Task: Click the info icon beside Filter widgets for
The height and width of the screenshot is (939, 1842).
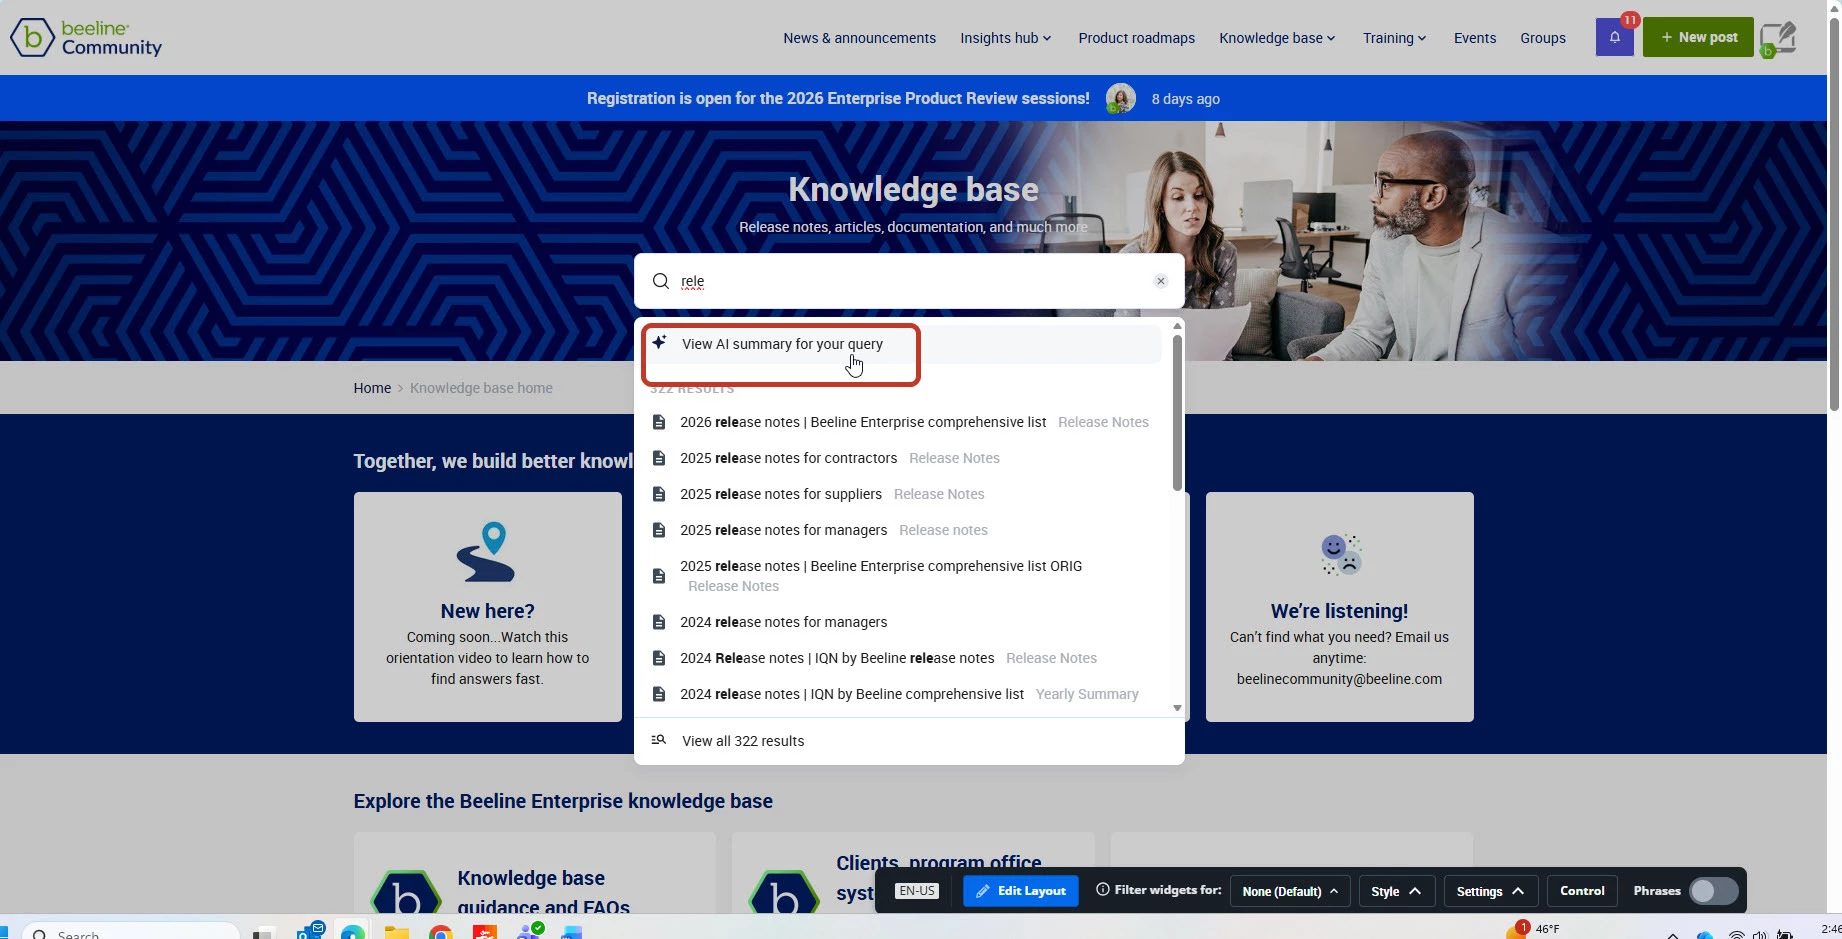Action: [x=1103, y=890]
